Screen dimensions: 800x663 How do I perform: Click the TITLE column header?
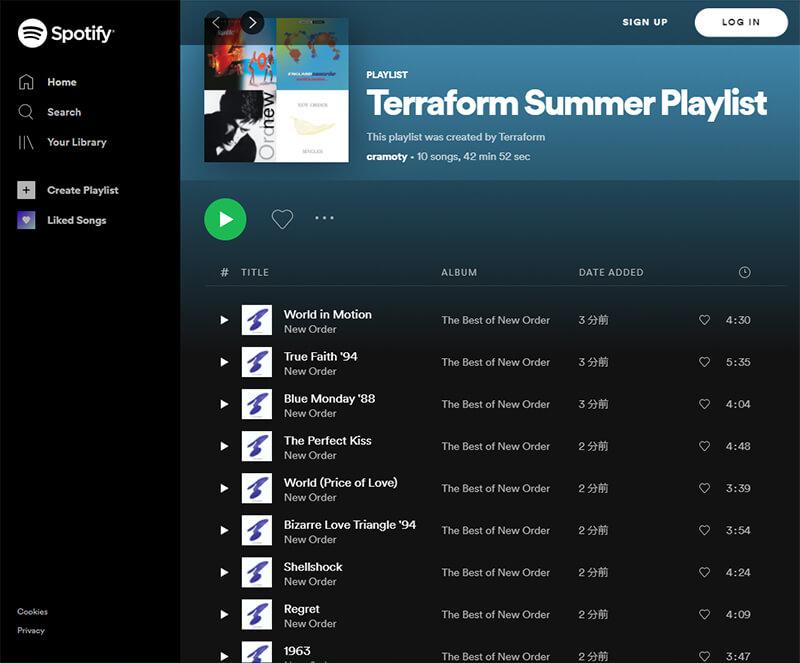point(255,273)
